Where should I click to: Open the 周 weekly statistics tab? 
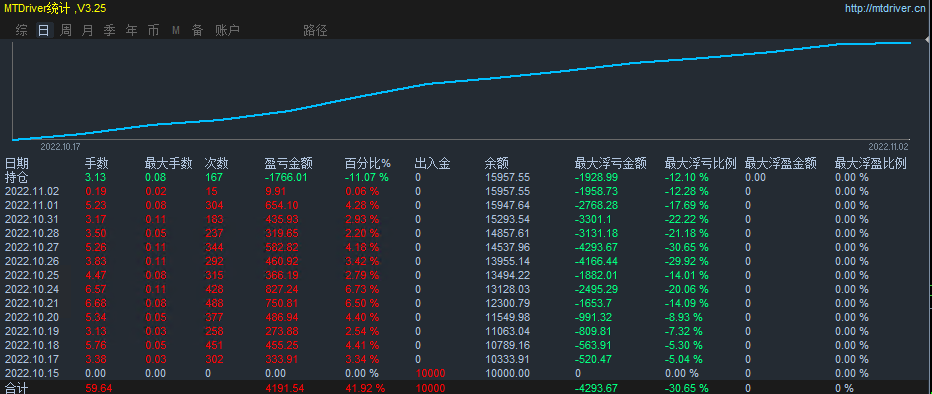click(x=65, y=30)
